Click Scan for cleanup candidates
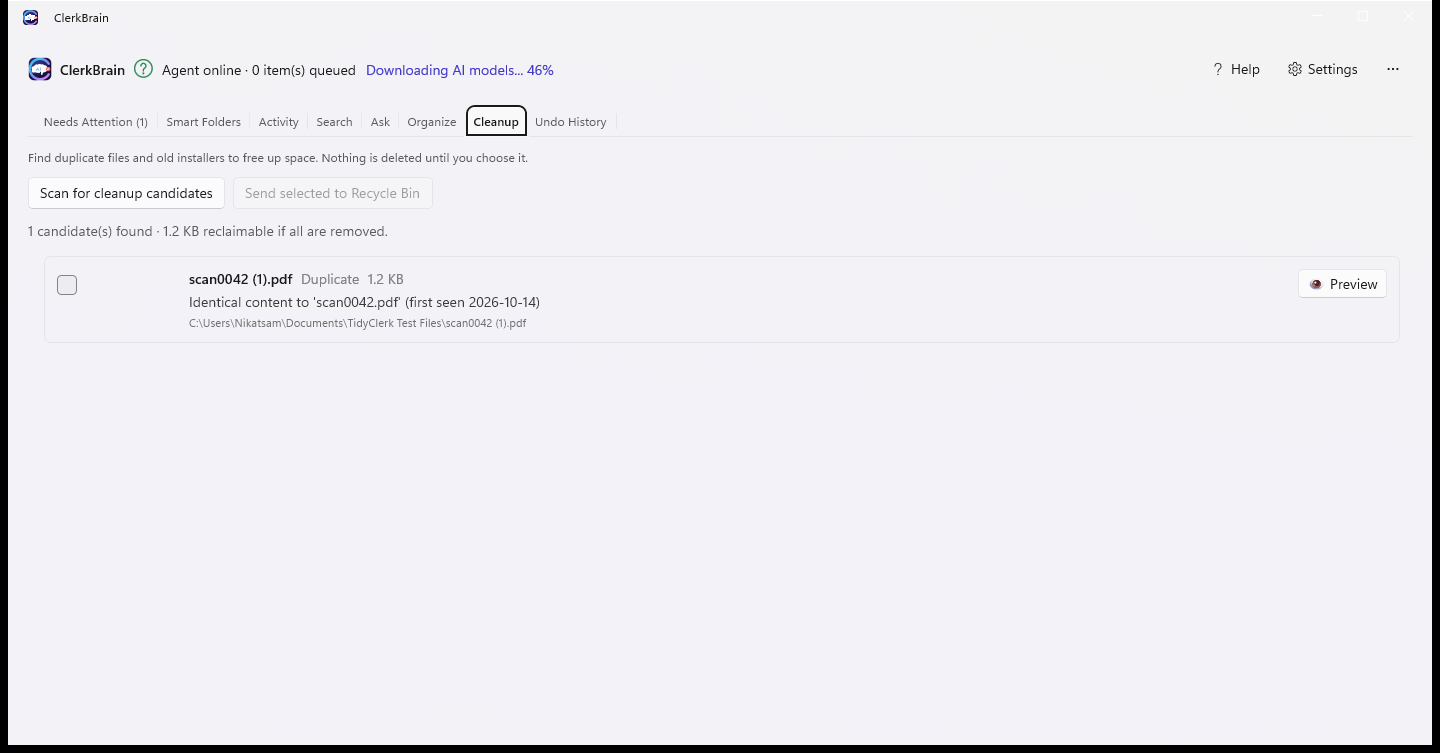This screenshot has height=753, width=1440. click(x=126, y=193)
